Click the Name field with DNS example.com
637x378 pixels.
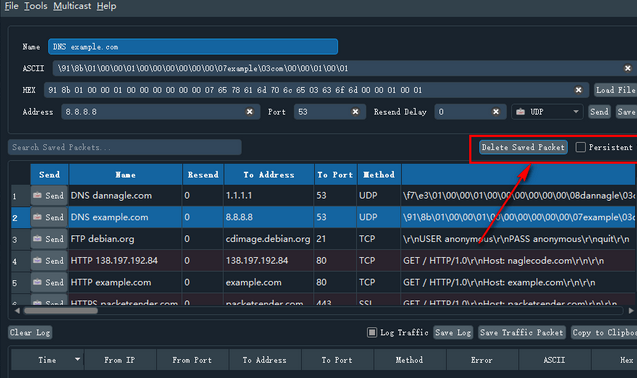(x=193, y=47)
